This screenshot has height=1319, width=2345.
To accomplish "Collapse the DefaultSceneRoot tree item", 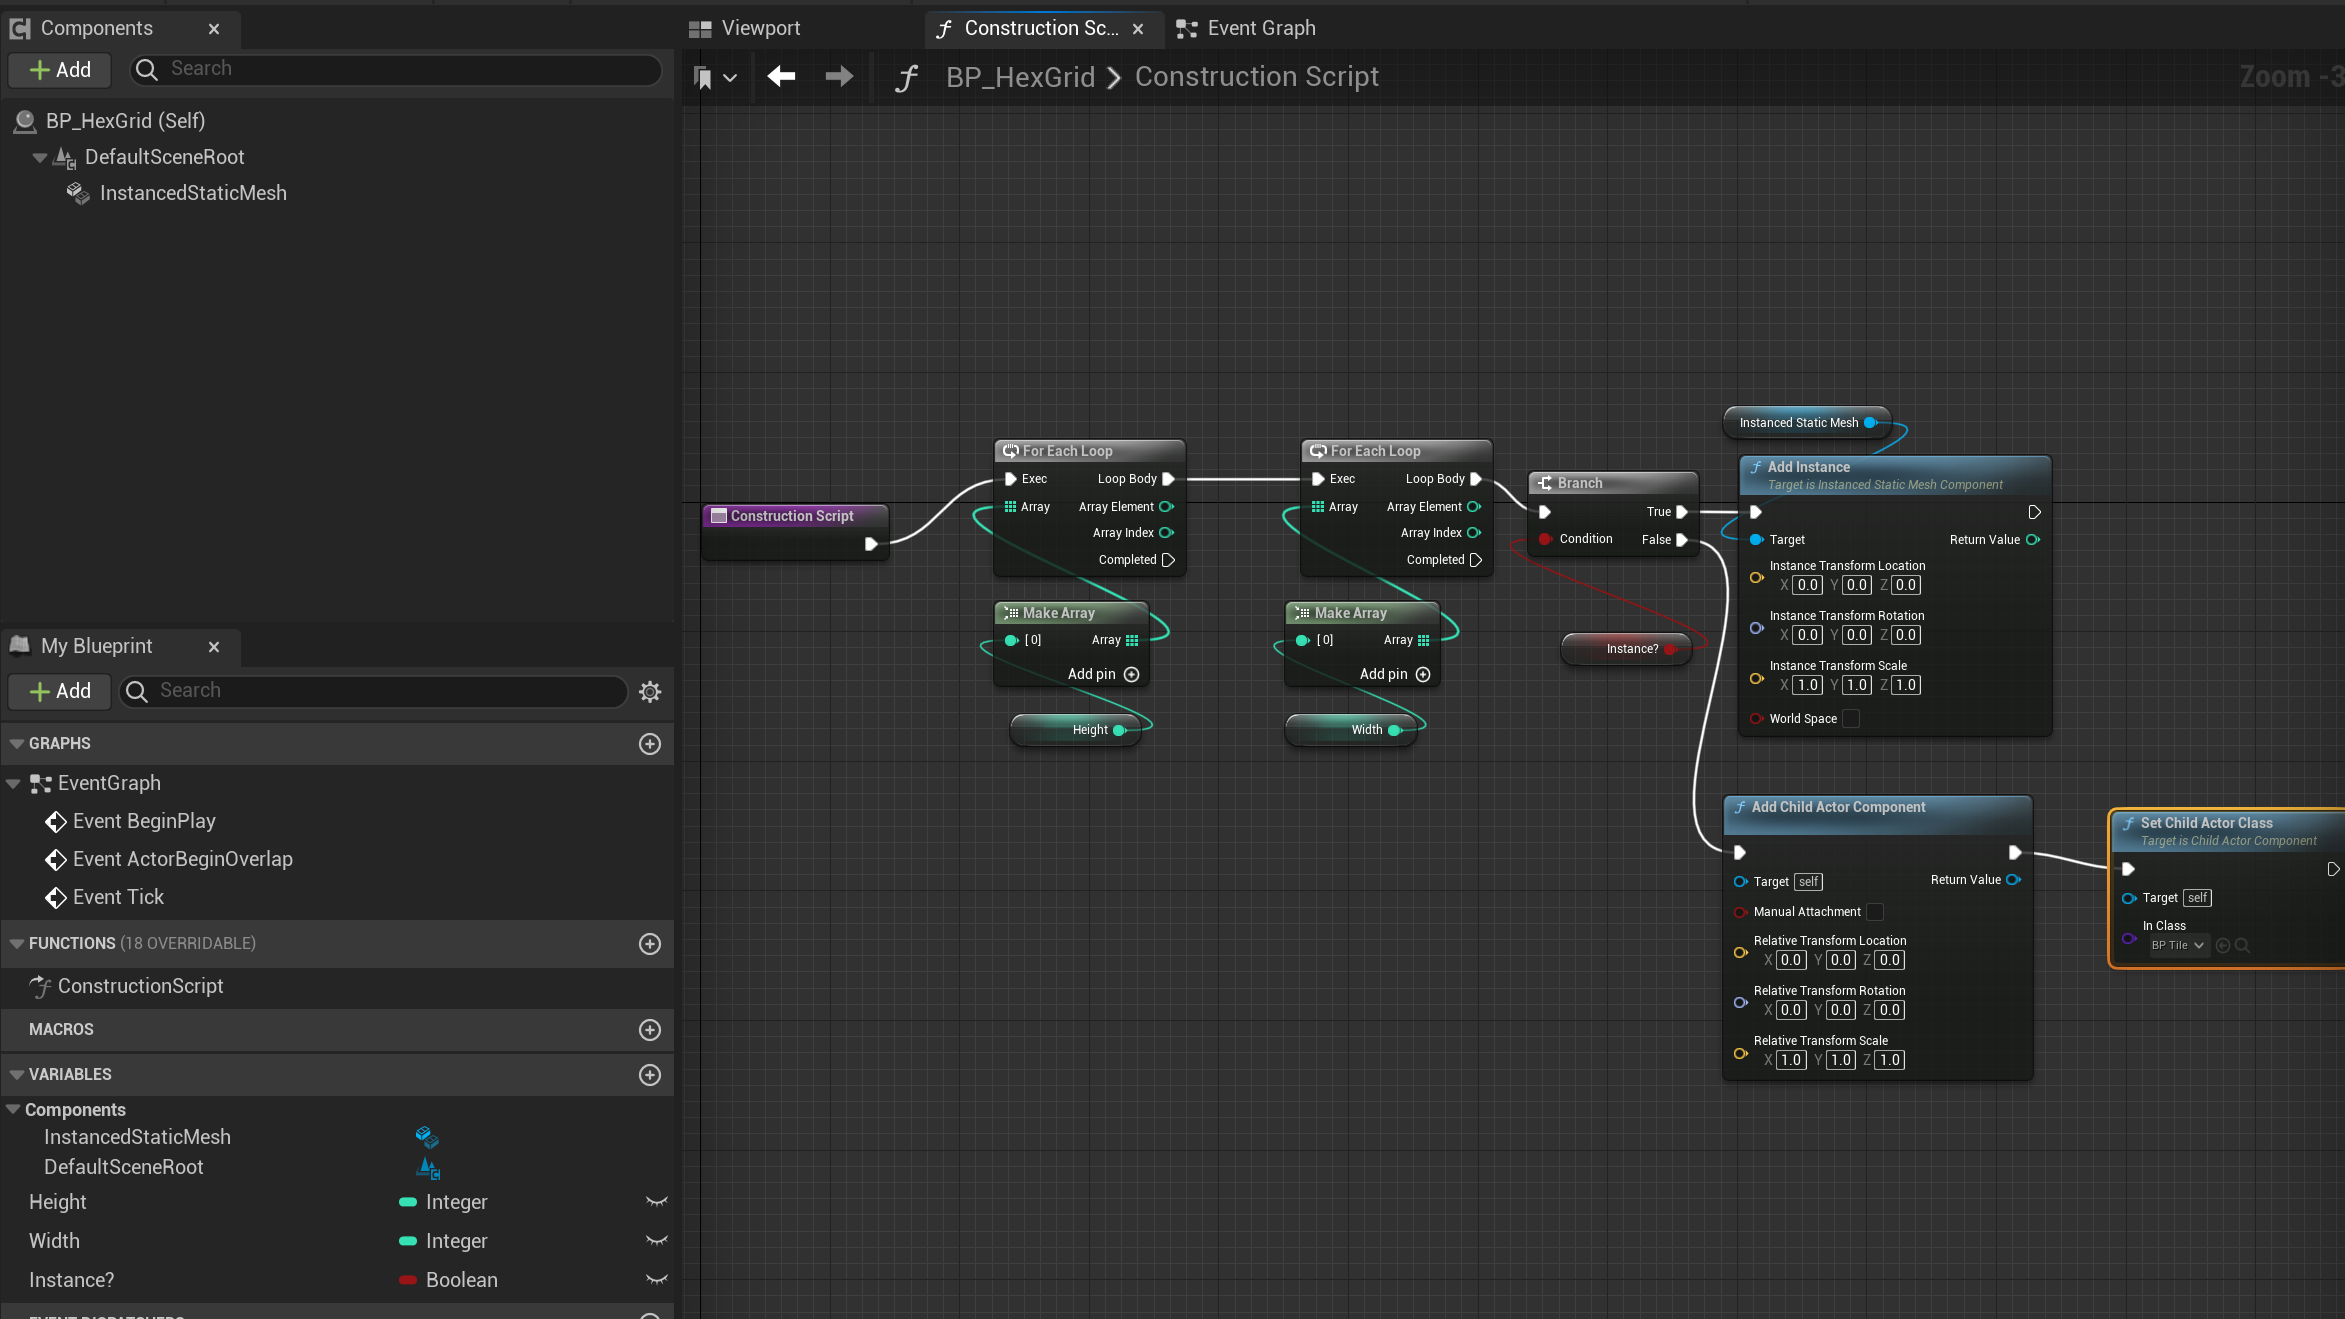I will click(40, 157).
